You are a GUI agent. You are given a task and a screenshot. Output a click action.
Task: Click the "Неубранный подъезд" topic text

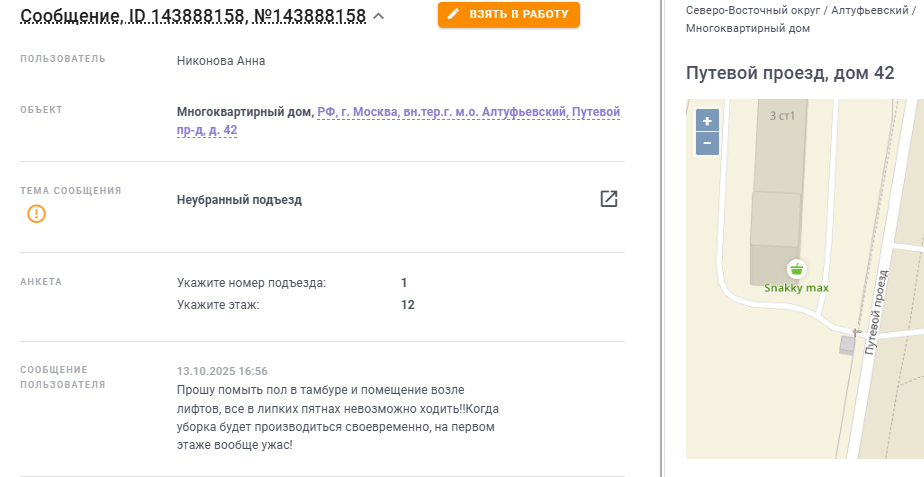[x=239, y=200]
